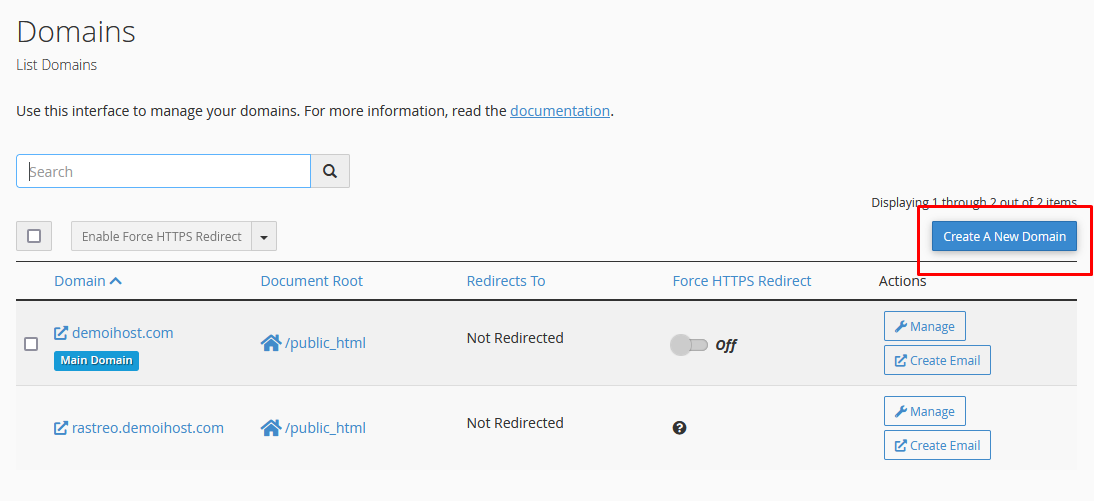Check the box for the demoihost.com row
The height and width of the screenshot is (501, 1094).
pyautogui.click(x=31, y=344)
